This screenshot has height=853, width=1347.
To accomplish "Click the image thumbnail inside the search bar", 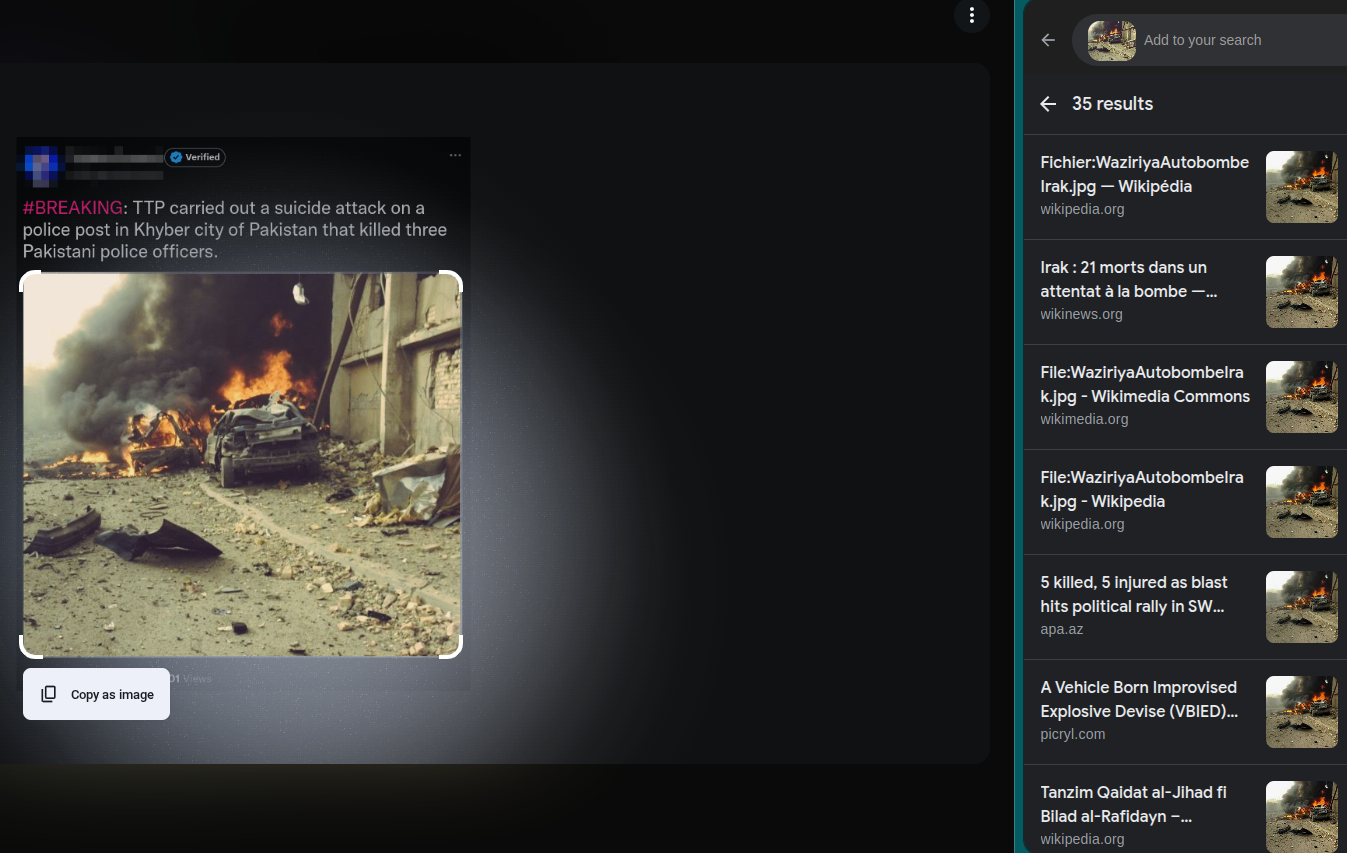I will [x=1110, y=40].
